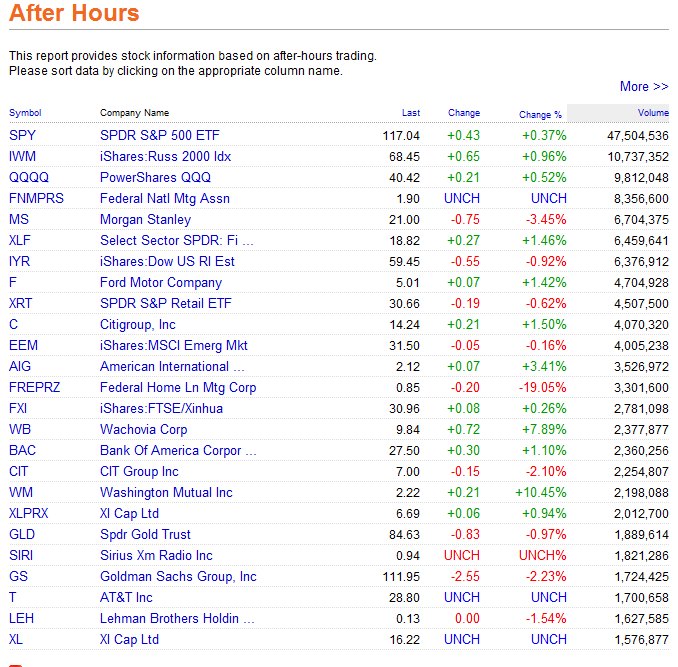678x667 pixels.
Task: Select Morgan Stanley company link
Action: 145,219
